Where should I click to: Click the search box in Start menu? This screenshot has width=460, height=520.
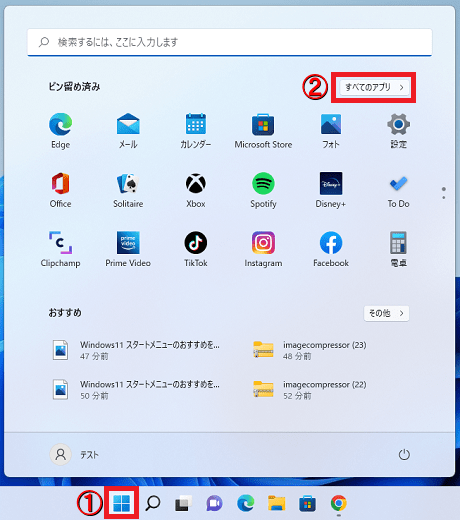tap(230, 42)
